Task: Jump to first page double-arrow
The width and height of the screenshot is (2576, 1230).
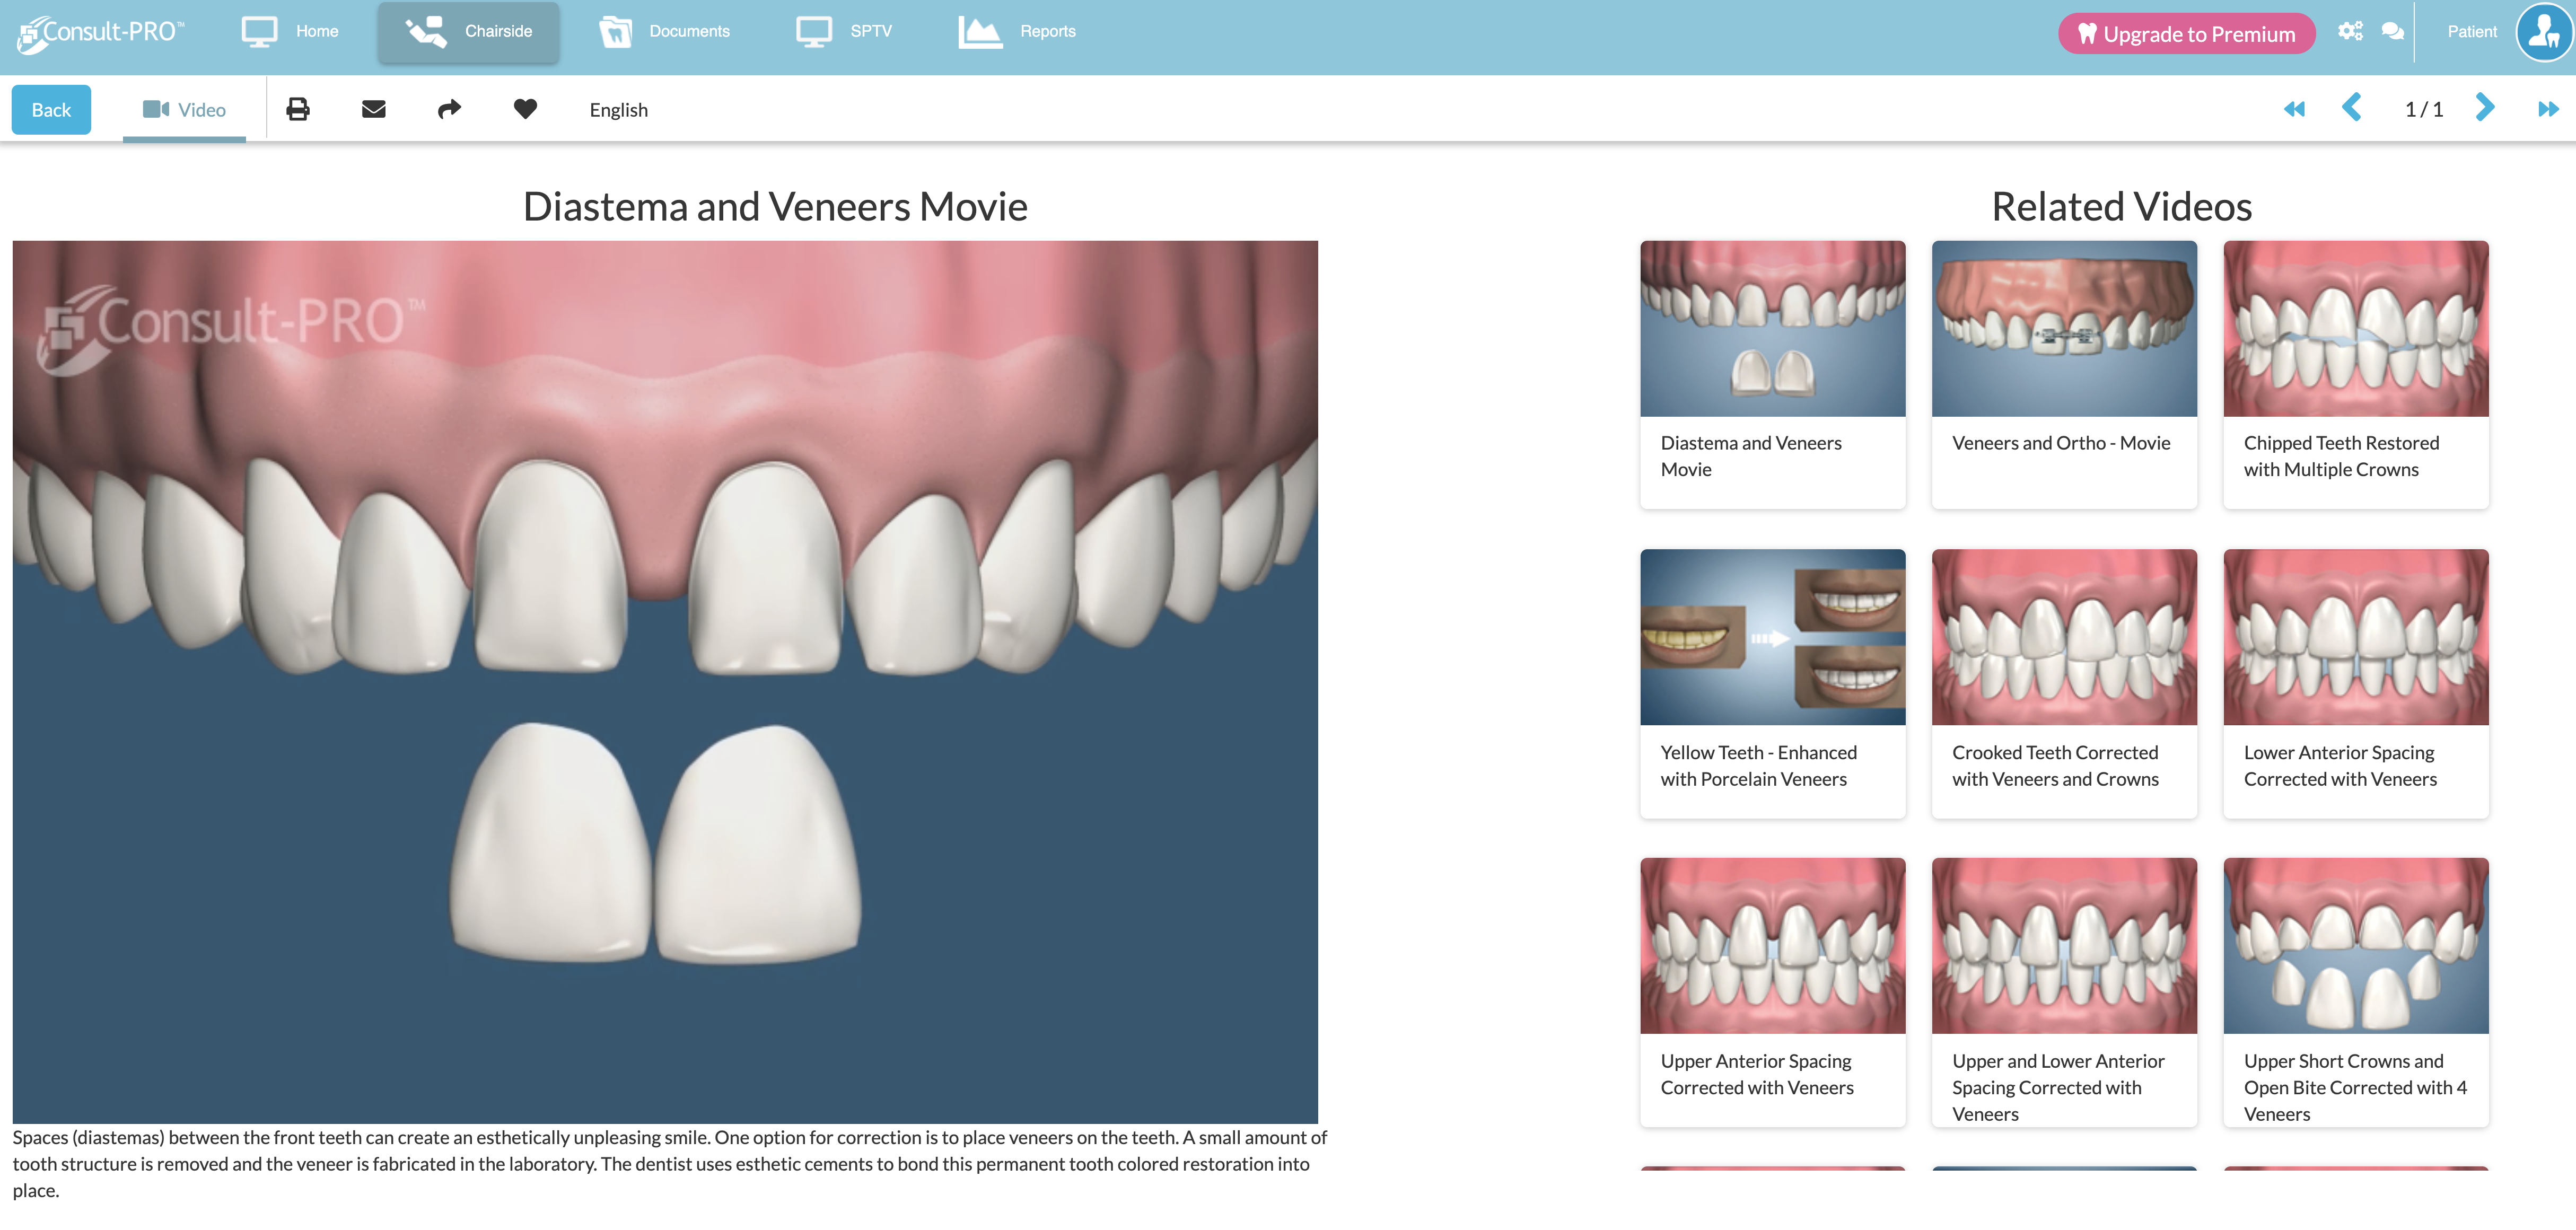Action: coord(2294,109)
